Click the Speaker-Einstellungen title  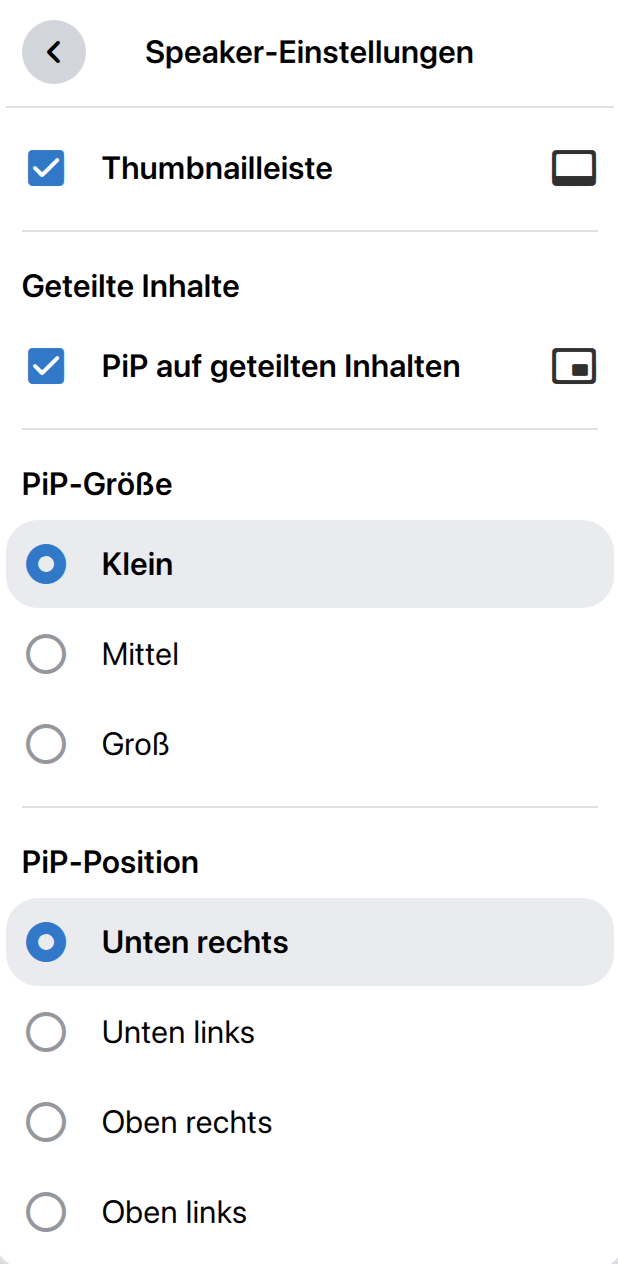pos(309,52)
